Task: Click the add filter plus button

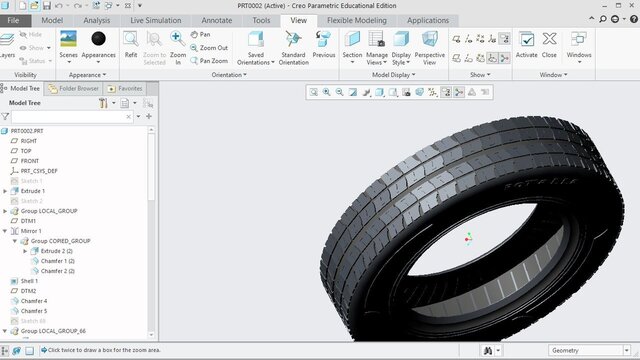Action: (x=149, y=117)
